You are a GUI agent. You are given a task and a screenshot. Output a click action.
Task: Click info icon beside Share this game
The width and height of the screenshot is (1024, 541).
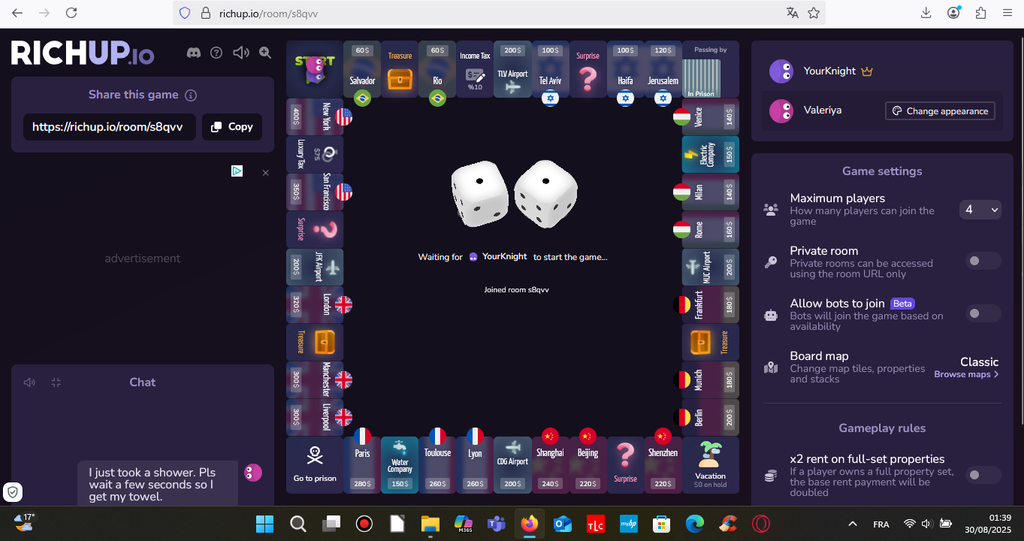coord(191,95)
